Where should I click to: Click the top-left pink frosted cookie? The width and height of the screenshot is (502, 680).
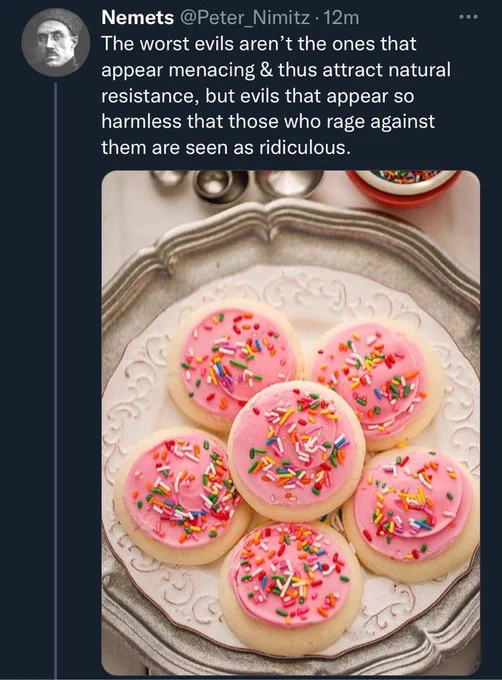[x=235, y=364]
